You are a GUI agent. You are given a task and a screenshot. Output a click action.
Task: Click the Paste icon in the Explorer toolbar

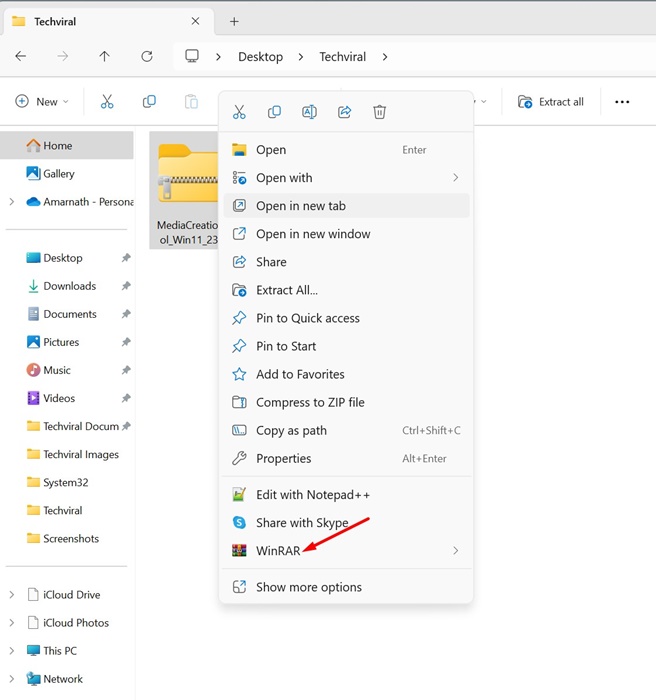[x=191, y=102]
